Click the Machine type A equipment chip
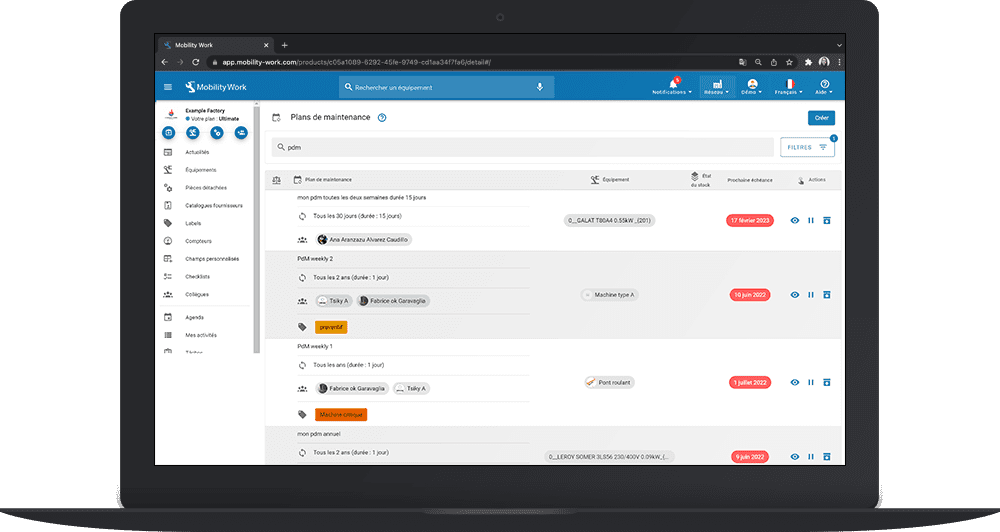The image size is (1000, 532). tap(610, 295)
